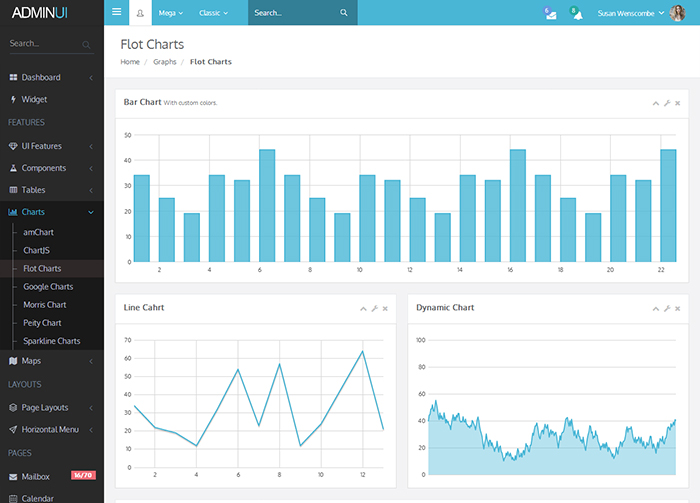
Task: Open Bar Chart panel wrench settings
Action: pos(667,103)
